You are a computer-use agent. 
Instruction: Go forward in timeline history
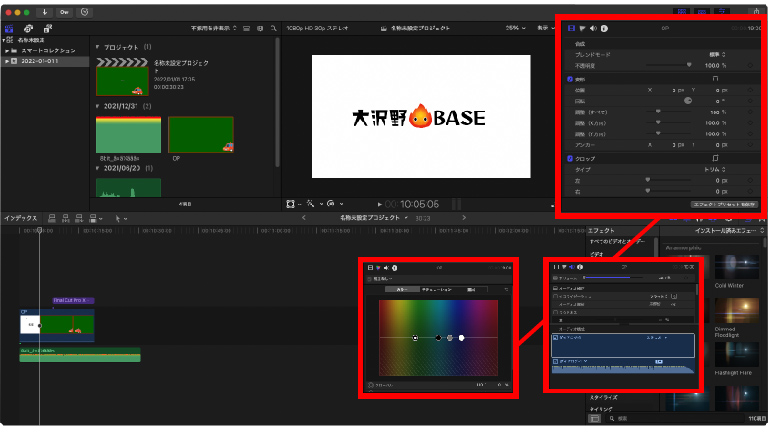(x=464, y=217)
